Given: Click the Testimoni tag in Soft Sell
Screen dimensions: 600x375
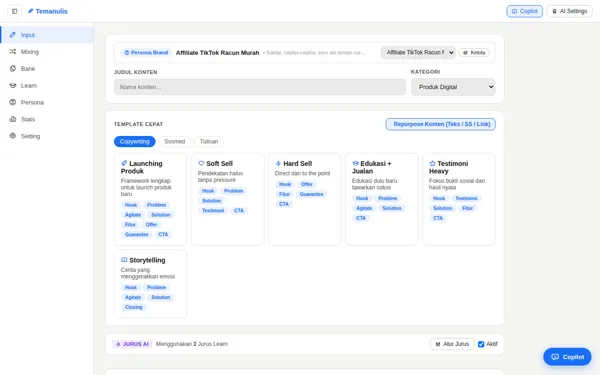Looking at the screenshot, I should pos(213,211).
